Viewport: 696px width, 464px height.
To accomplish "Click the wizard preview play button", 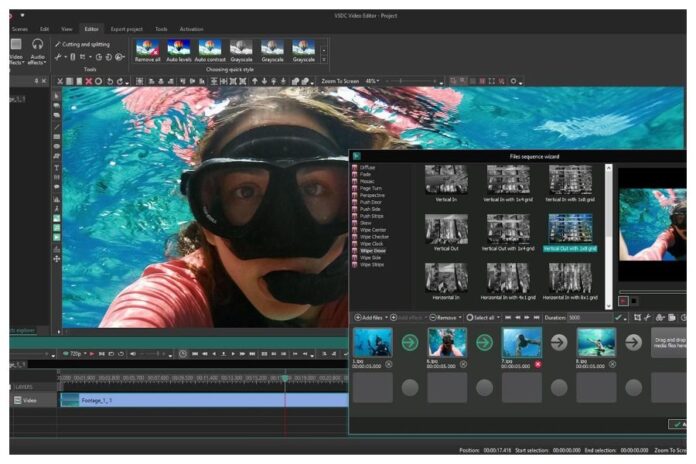I will 623,301.
